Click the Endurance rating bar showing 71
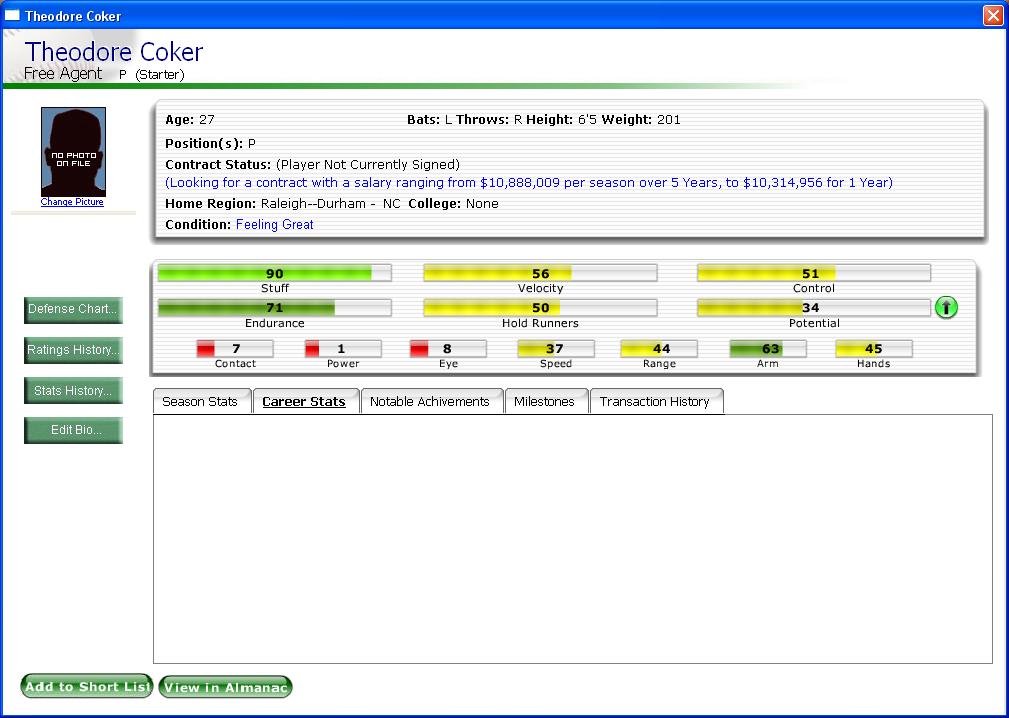1009x718 pixels. [275, 308]
